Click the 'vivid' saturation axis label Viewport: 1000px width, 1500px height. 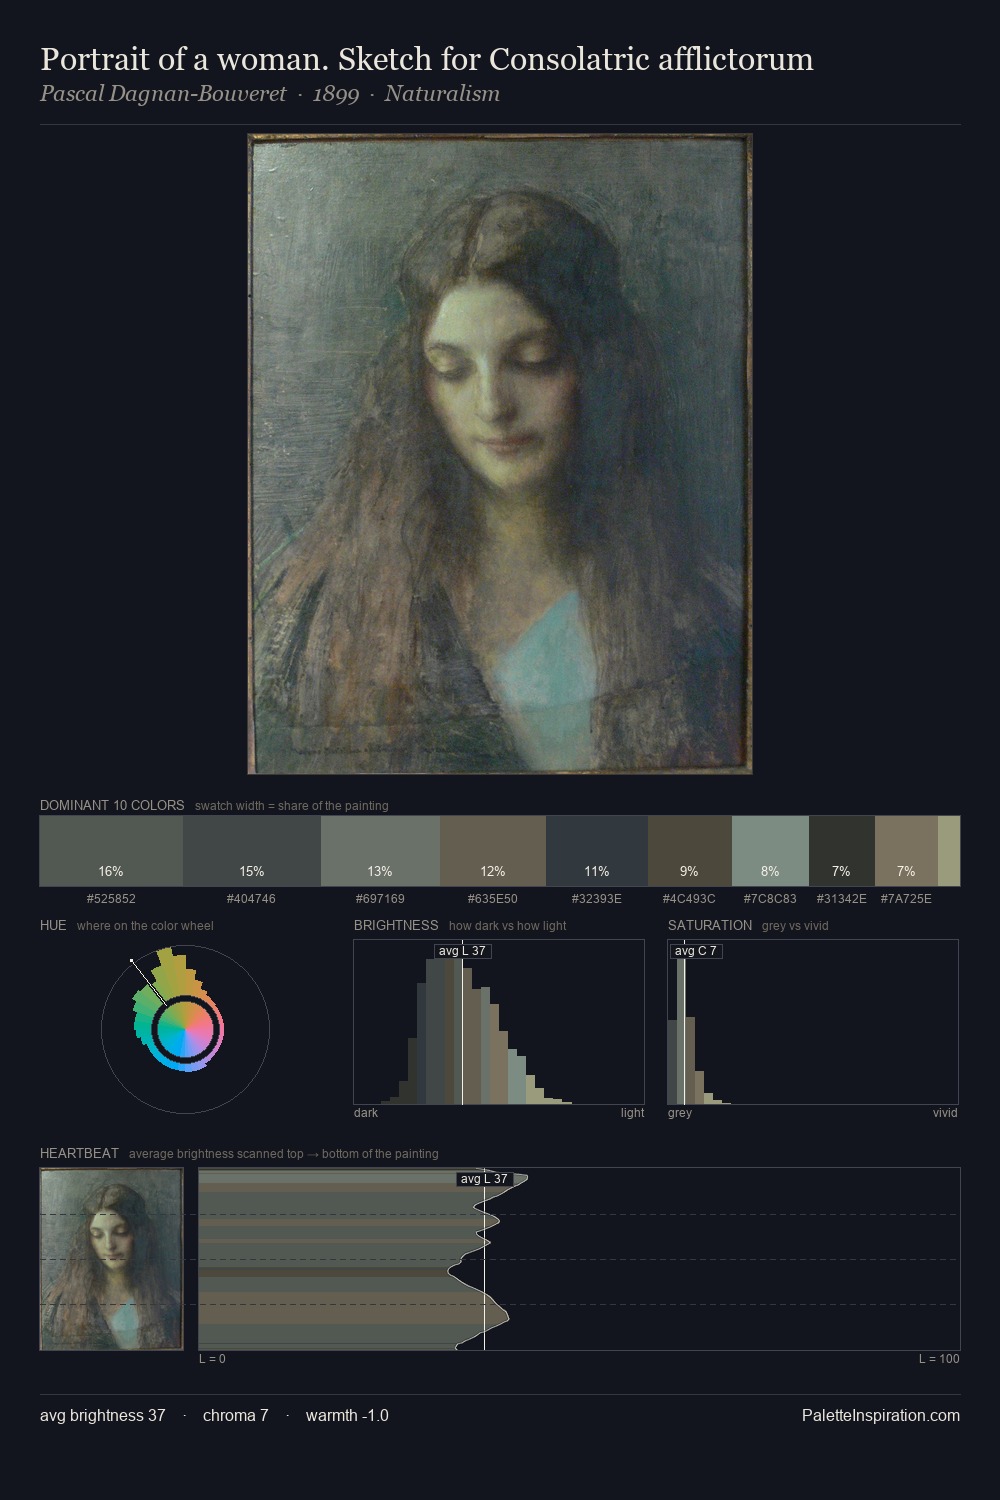tap(945, 1113)
